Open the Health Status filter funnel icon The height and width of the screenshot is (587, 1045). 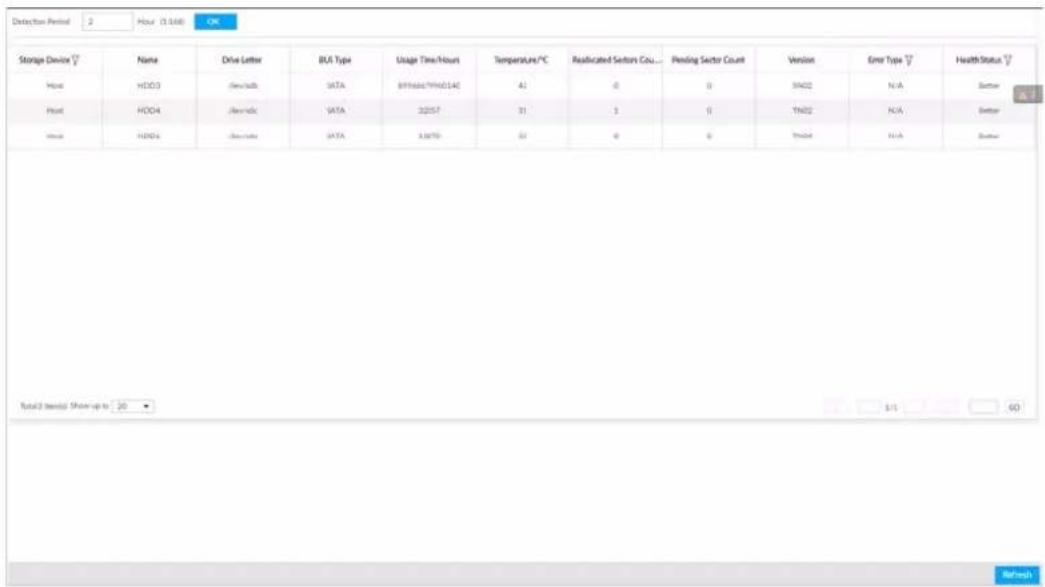pos(1008,60)
